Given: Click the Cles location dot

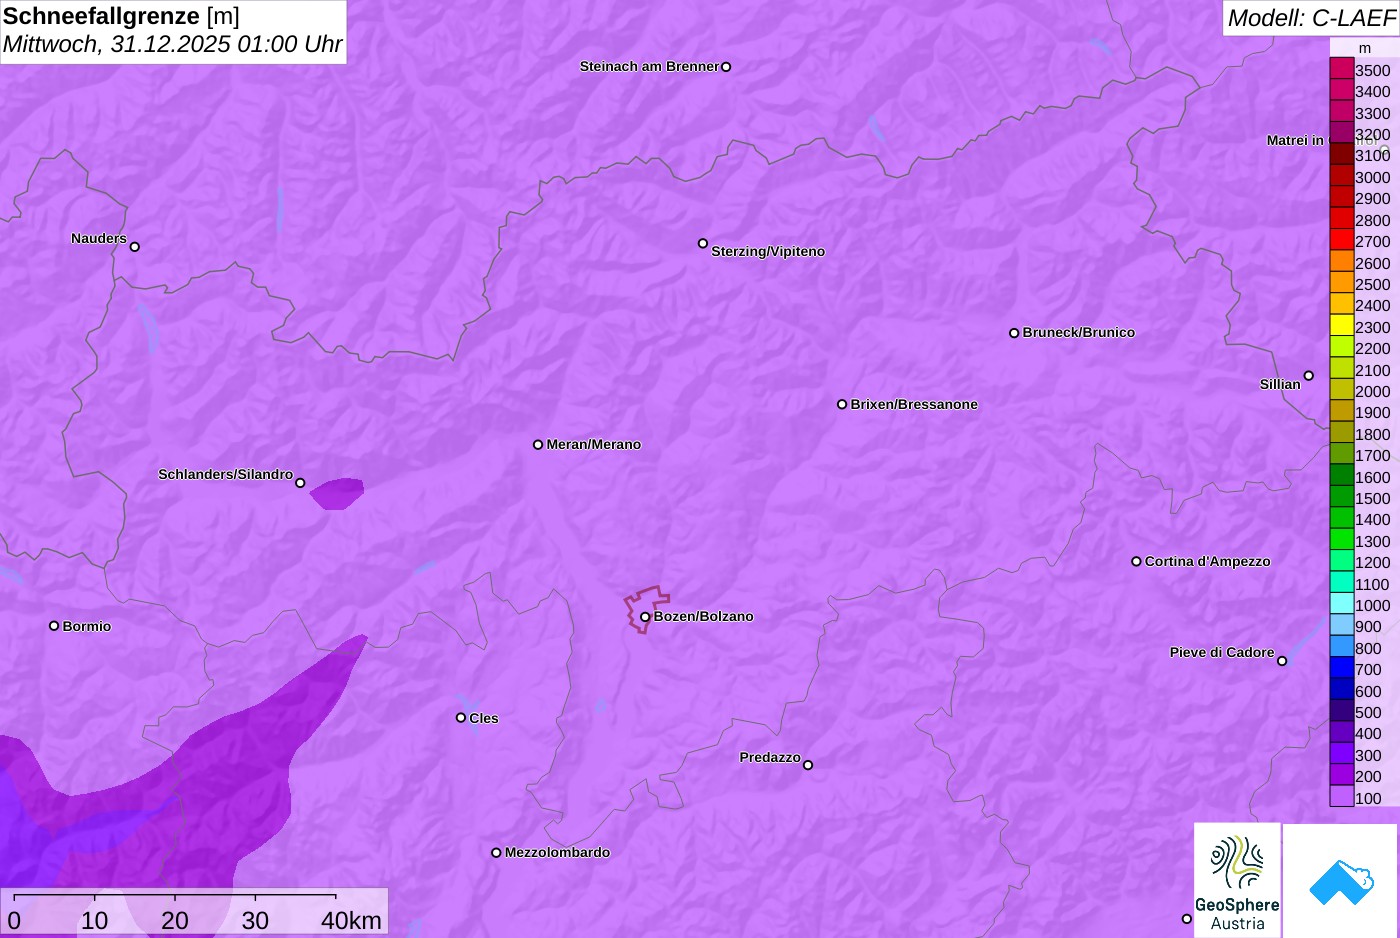Looking at the screenshot, I should [x=461, y=718].
